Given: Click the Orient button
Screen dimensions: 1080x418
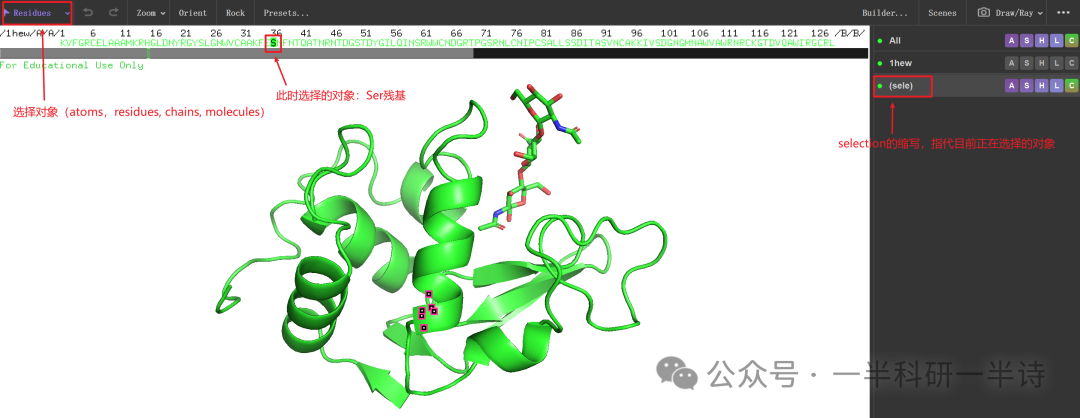Looking at the screenshot, I should coord(193,13).
